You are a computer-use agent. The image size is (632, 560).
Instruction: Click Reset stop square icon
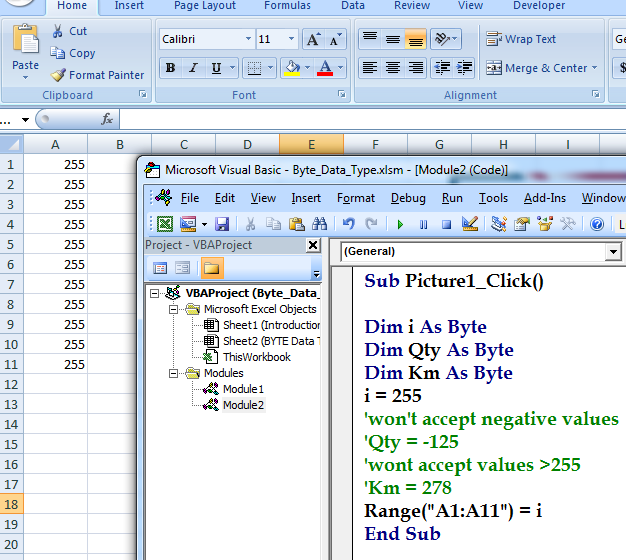(446, 224)
